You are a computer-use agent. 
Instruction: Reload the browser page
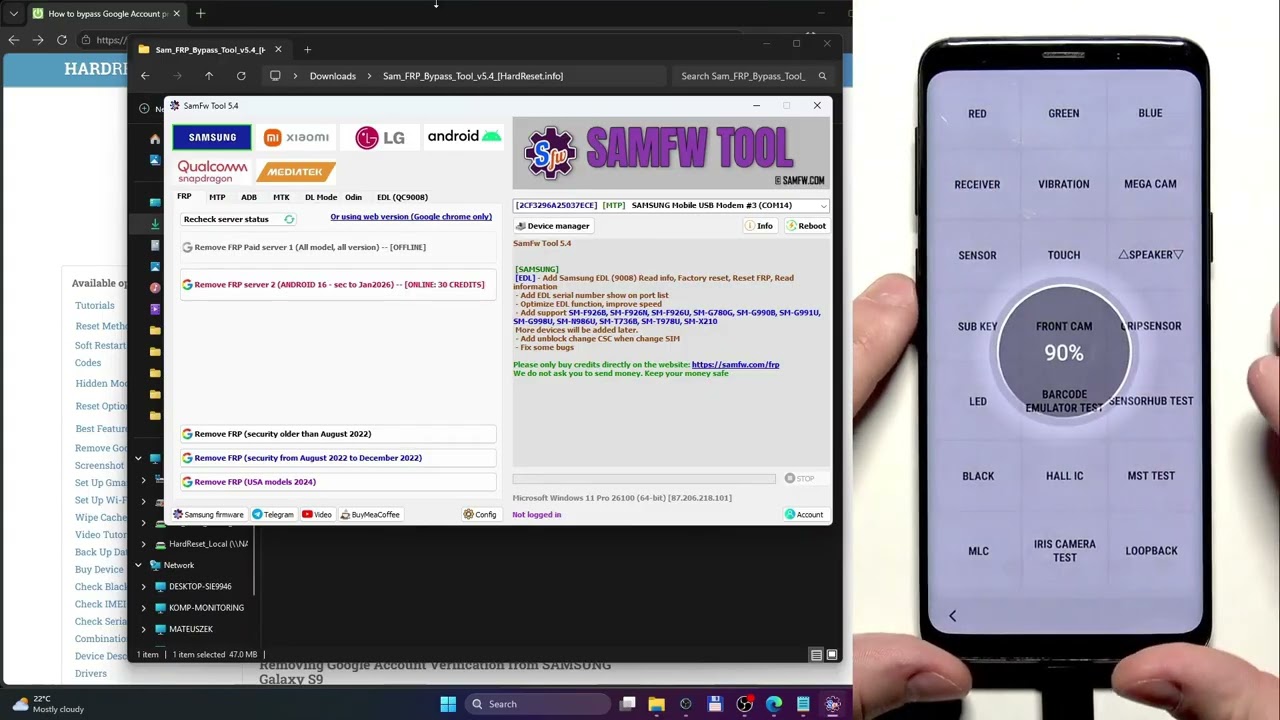point(62,40)
